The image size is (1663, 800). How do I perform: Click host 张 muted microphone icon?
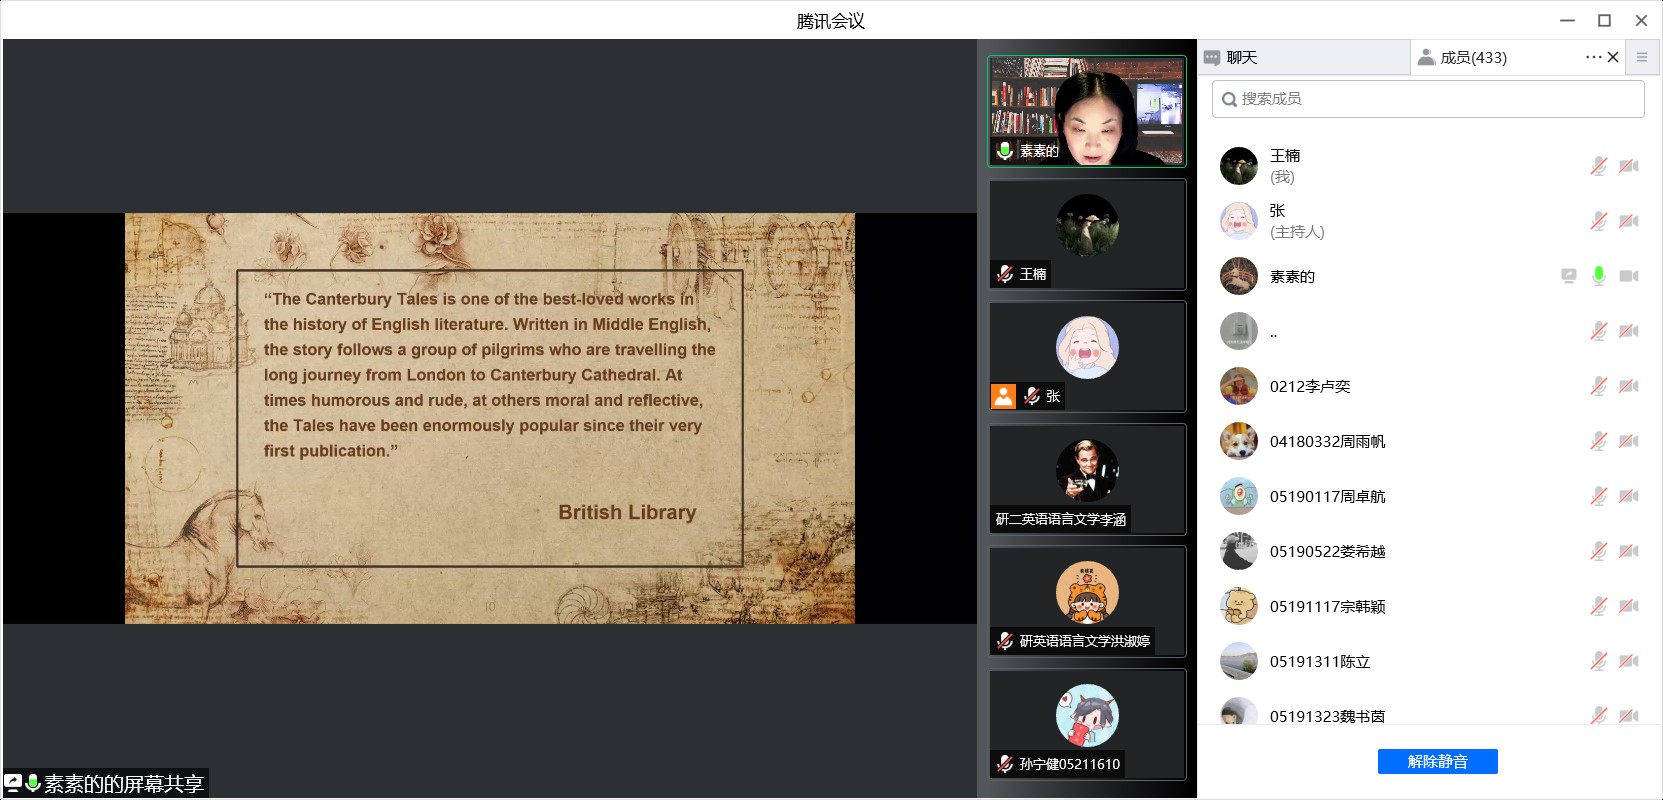(1599, 221)
